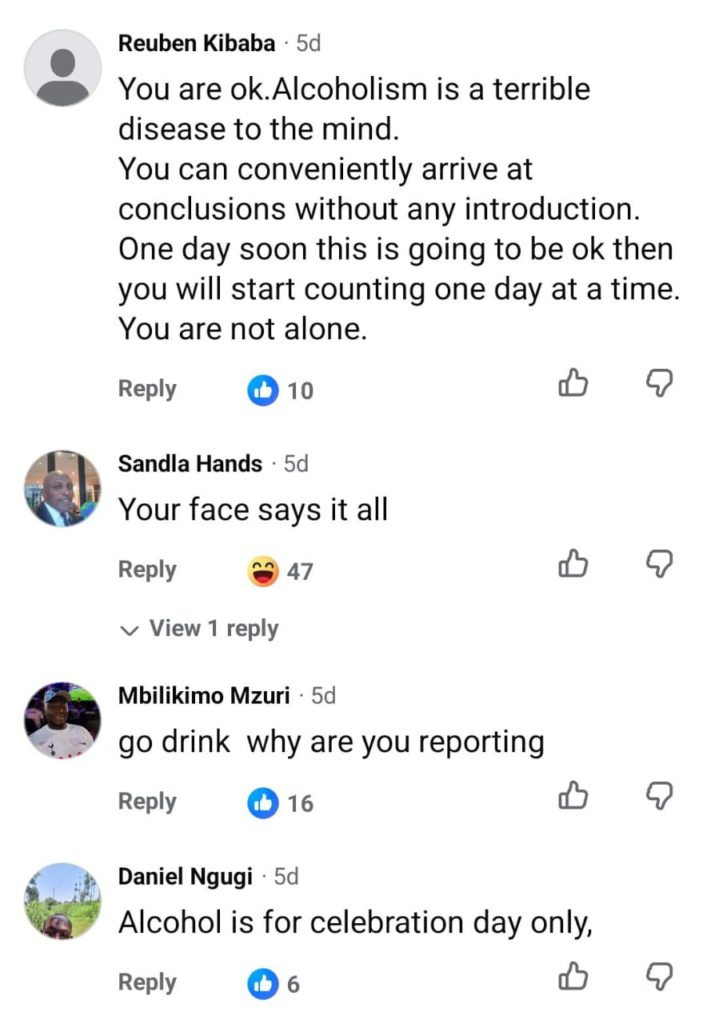Open the 10 likes reaction on Reuben's comment
This screenshot has width=707, height=1024.
pos(281,391)
